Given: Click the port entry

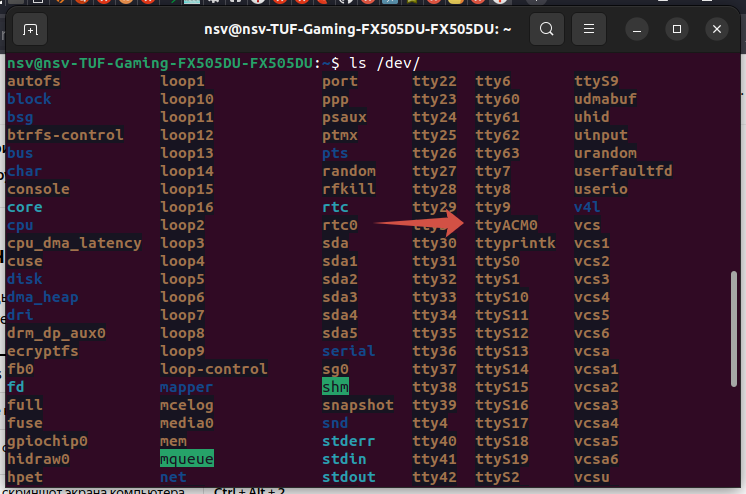Looking at the screenshot, I should pos(340,81).
